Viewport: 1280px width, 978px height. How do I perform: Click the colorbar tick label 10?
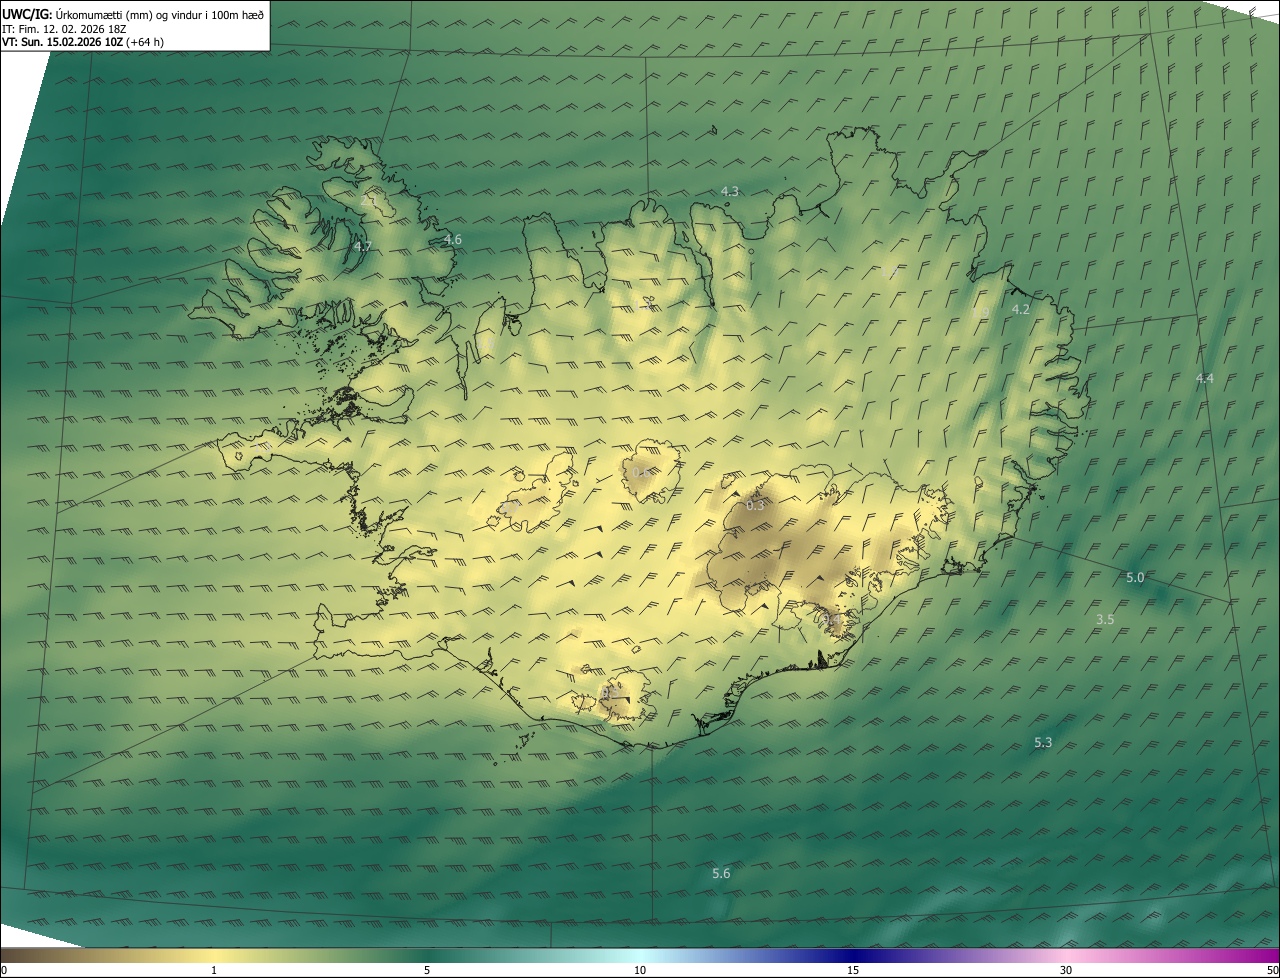pyautogui.click(x=640, y=970)
